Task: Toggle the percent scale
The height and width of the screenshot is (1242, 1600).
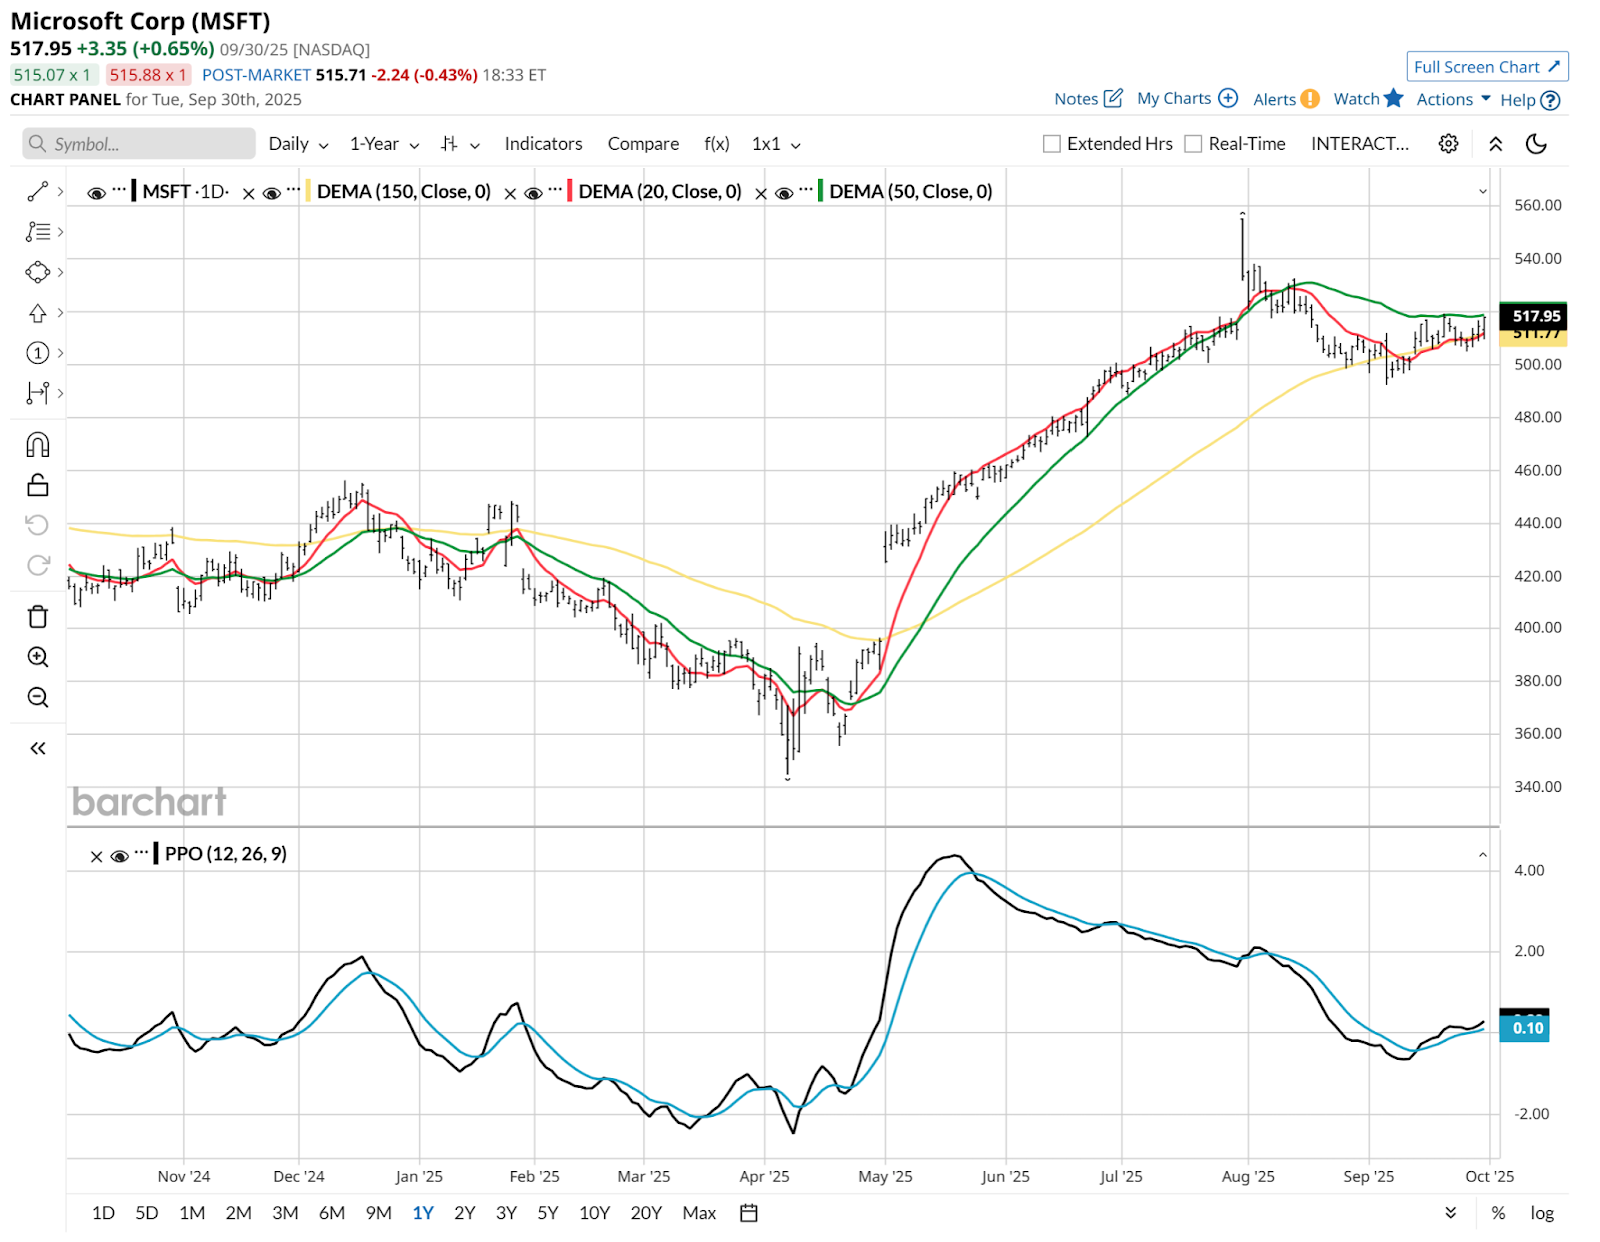Action: pyautogui.click(x=1498, y=1213)
